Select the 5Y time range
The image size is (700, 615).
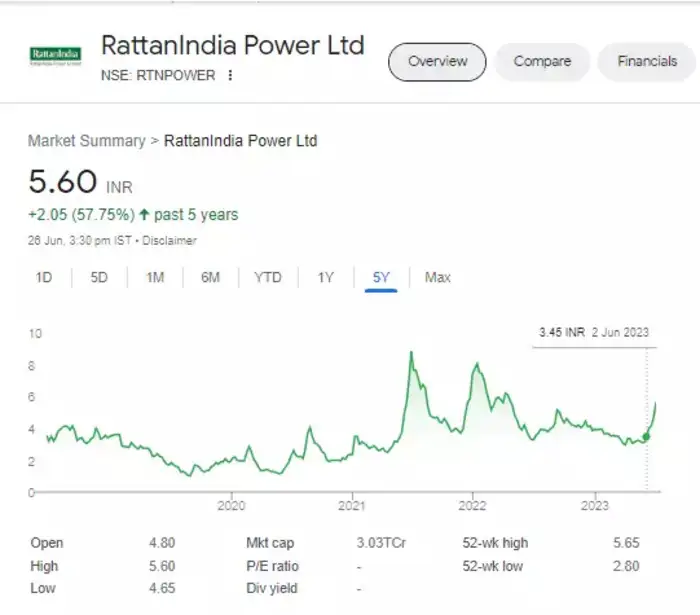click(381, 277)
